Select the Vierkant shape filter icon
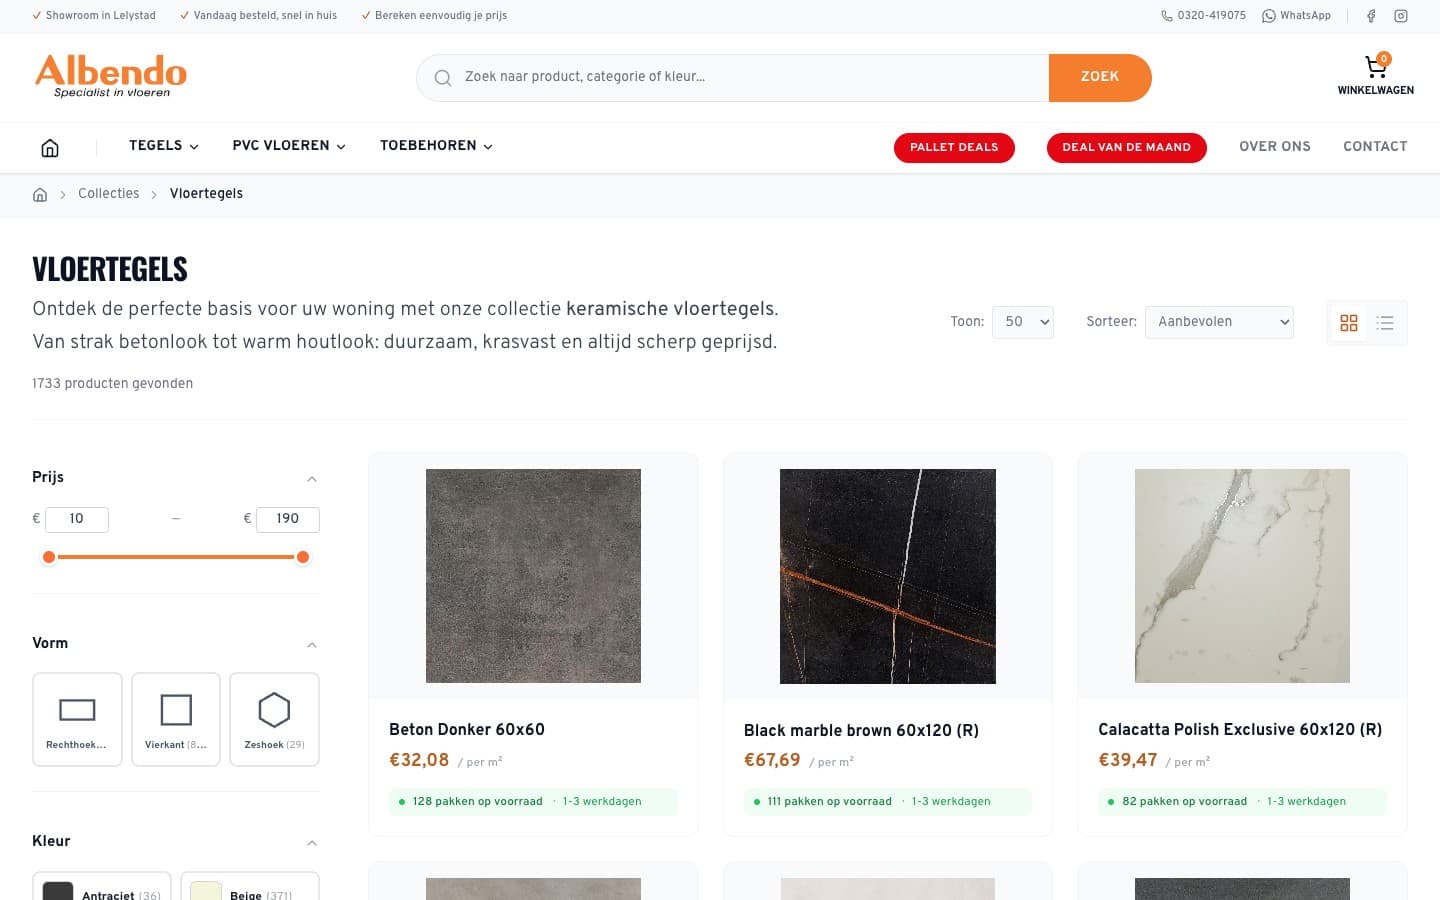 point(176,710)
